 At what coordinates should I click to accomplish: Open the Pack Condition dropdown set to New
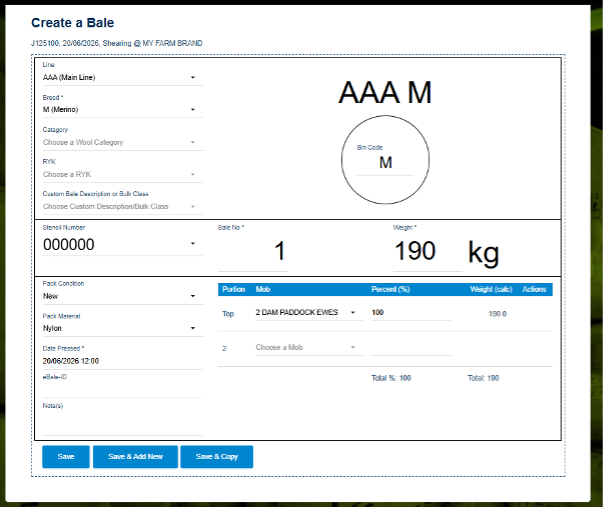122,296
